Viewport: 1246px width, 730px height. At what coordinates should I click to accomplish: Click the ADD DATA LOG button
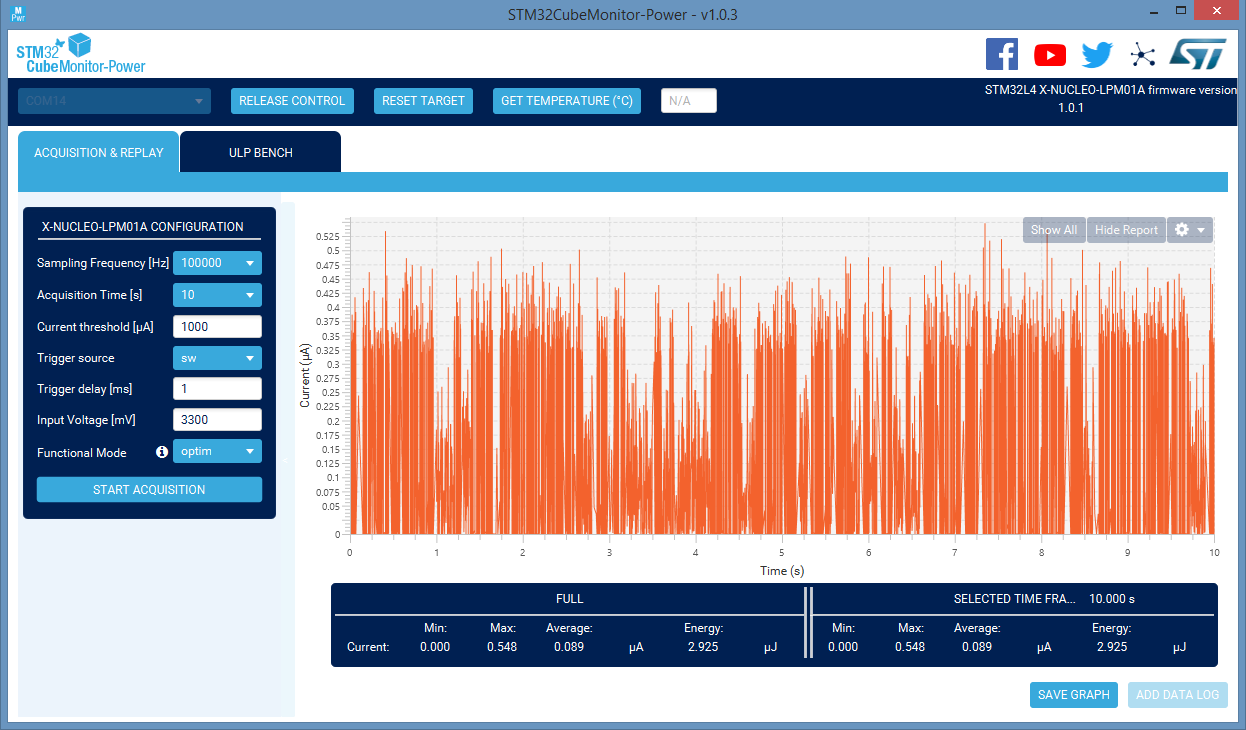point(1178,695)
